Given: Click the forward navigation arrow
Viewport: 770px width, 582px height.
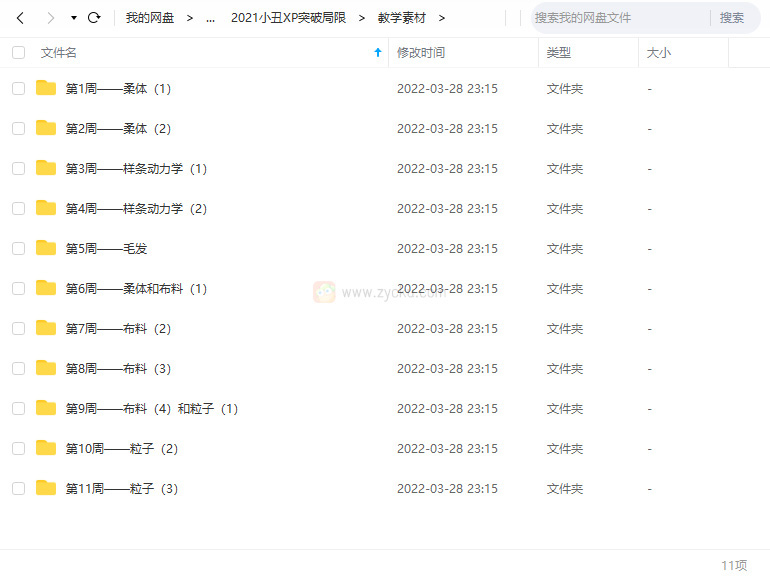Looking at the screenshot, I should click(x=50, y=18).
